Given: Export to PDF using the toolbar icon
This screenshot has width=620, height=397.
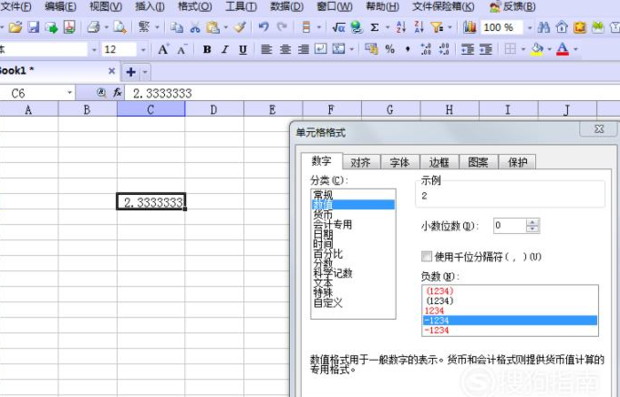Looking at the screenshot, I should 70,27.
